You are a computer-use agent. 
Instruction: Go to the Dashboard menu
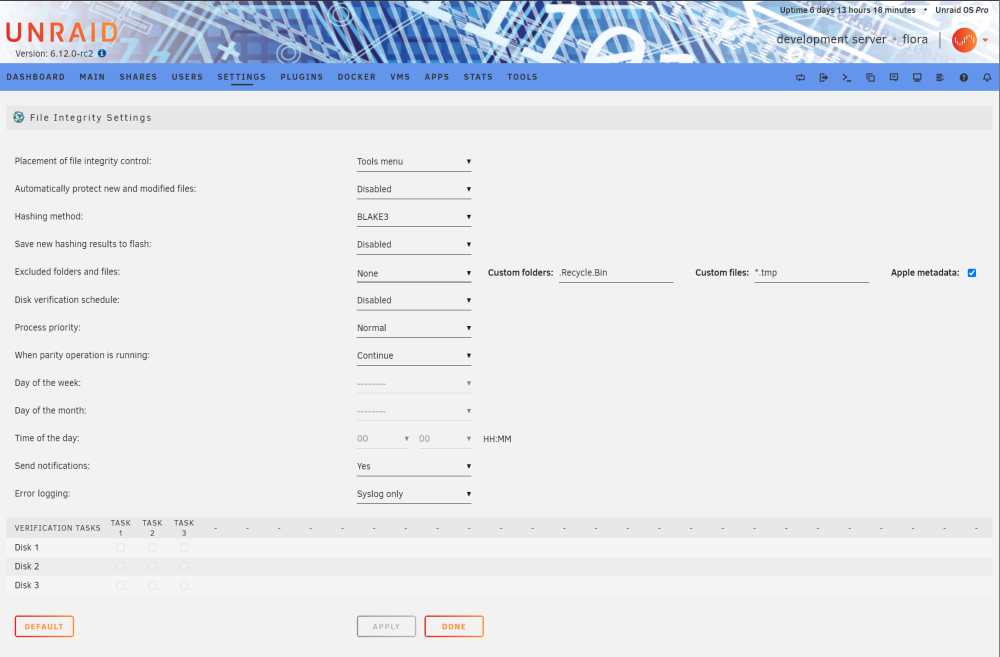pyautogui.click(x=36, y=77)
